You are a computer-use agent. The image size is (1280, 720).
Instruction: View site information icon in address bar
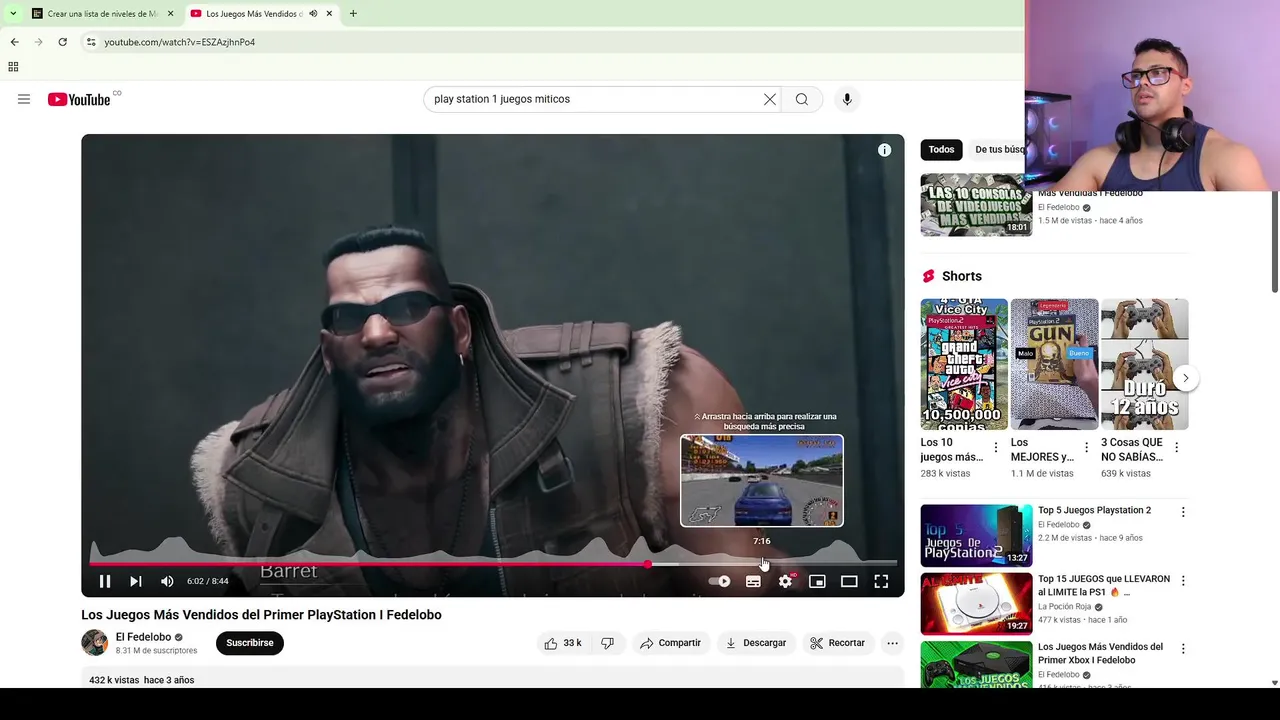[91, 42]
